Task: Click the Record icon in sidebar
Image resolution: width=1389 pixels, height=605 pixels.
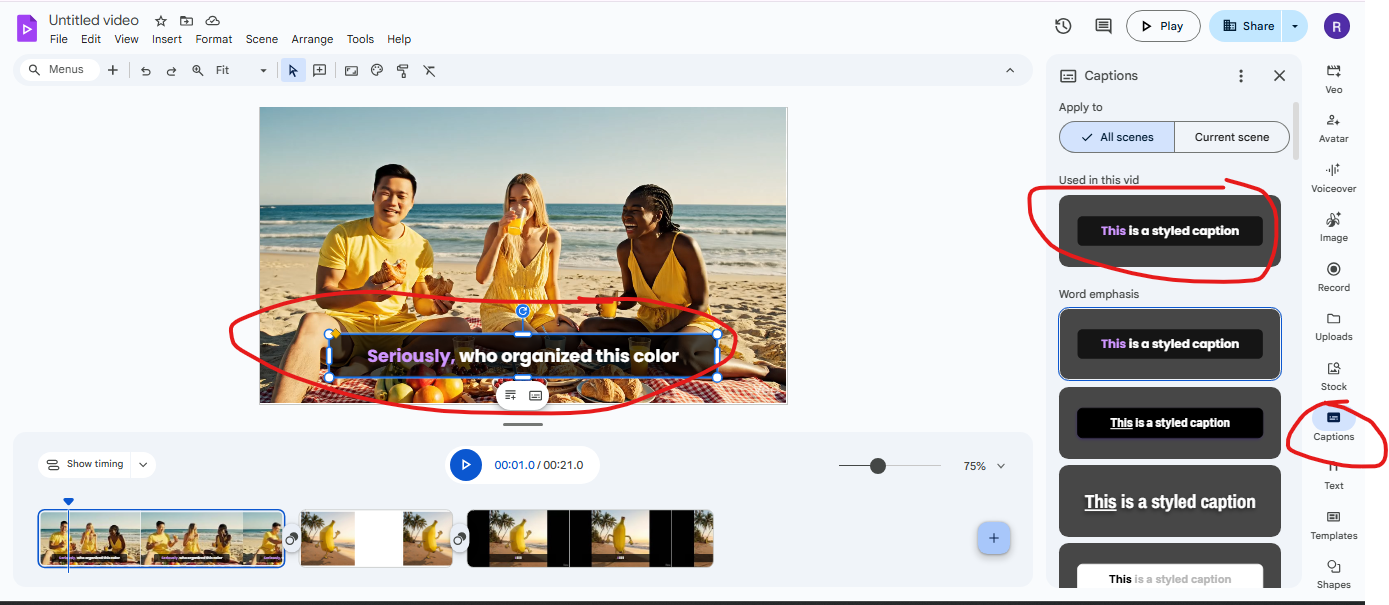Action: (x=1333, y=275)
